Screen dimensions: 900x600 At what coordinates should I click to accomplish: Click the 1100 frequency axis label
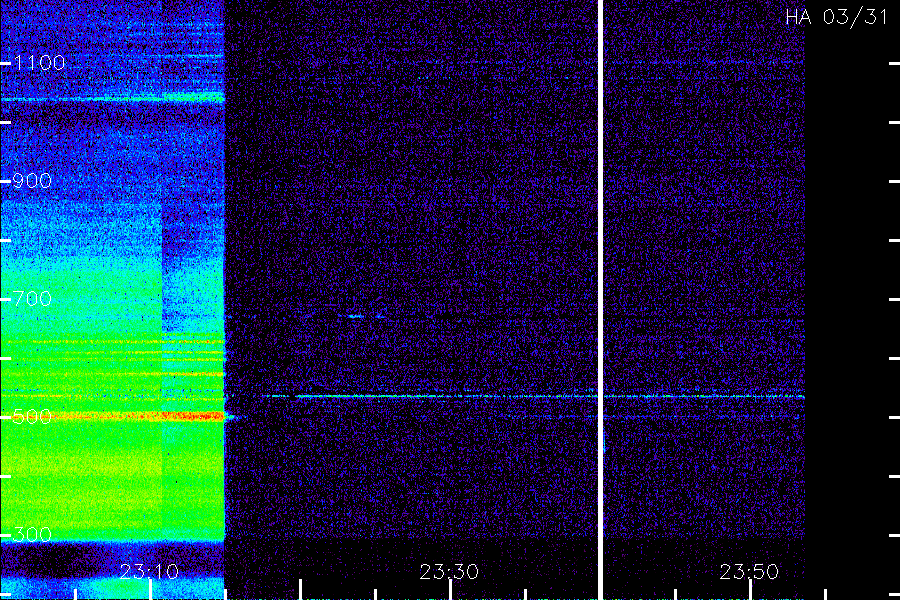click(39, 63)
